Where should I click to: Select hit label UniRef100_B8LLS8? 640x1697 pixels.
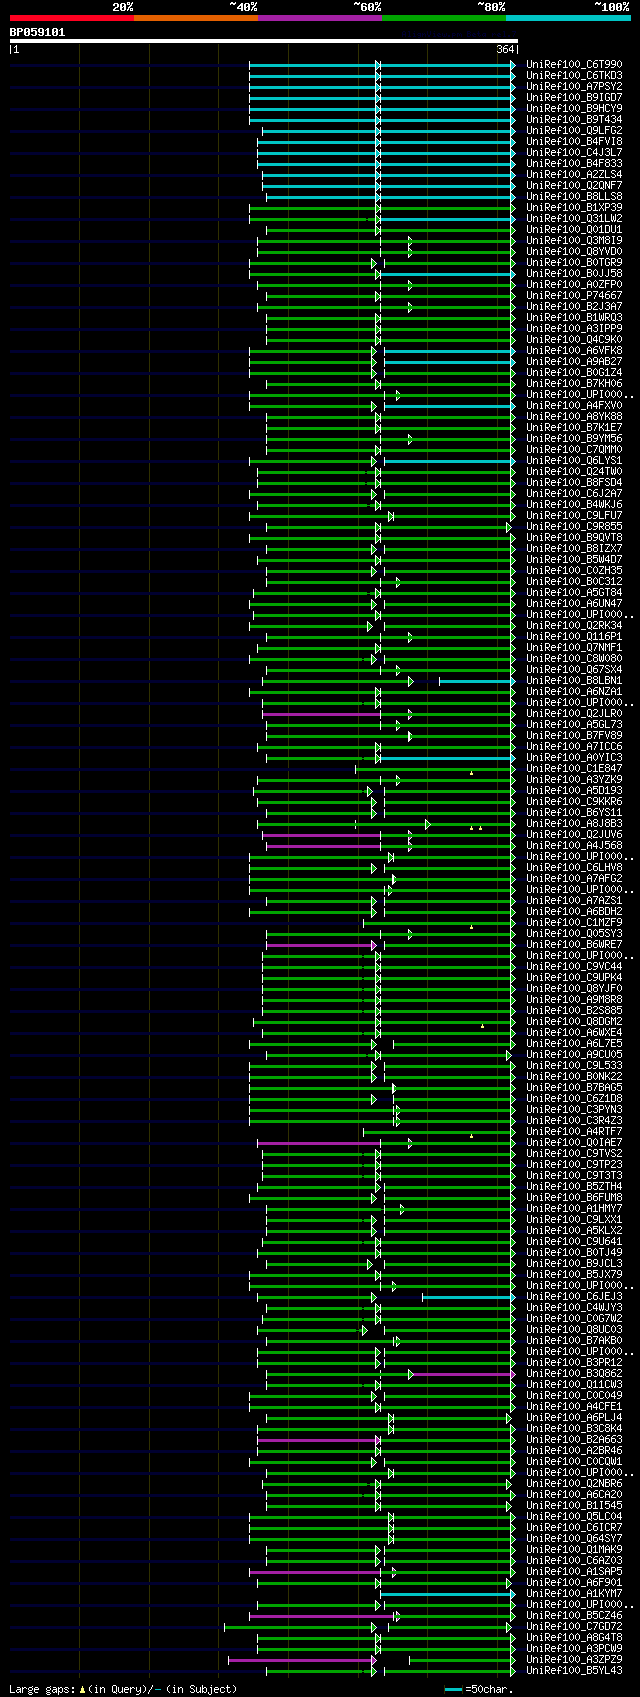574,196
